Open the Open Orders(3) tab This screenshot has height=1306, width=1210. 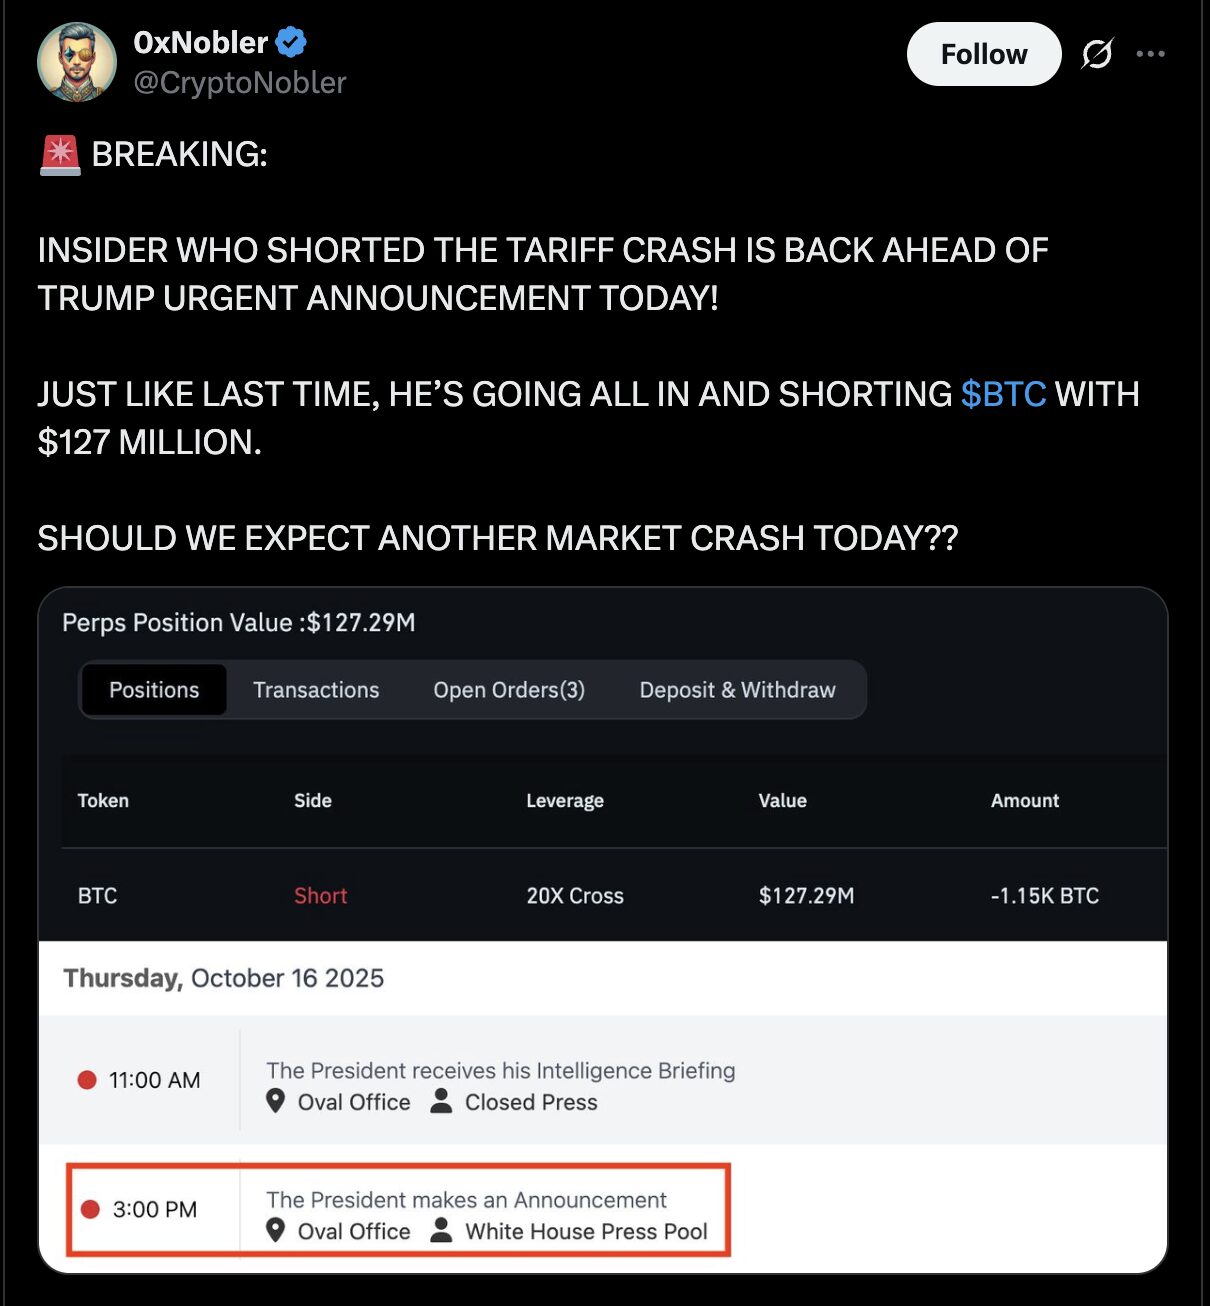click(x=509, y=690)
